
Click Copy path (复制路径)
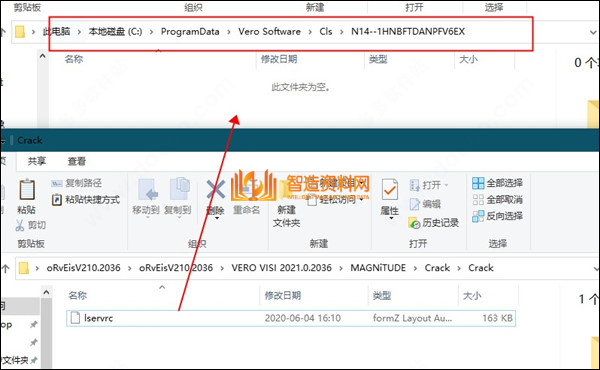(x=77, y=183)
